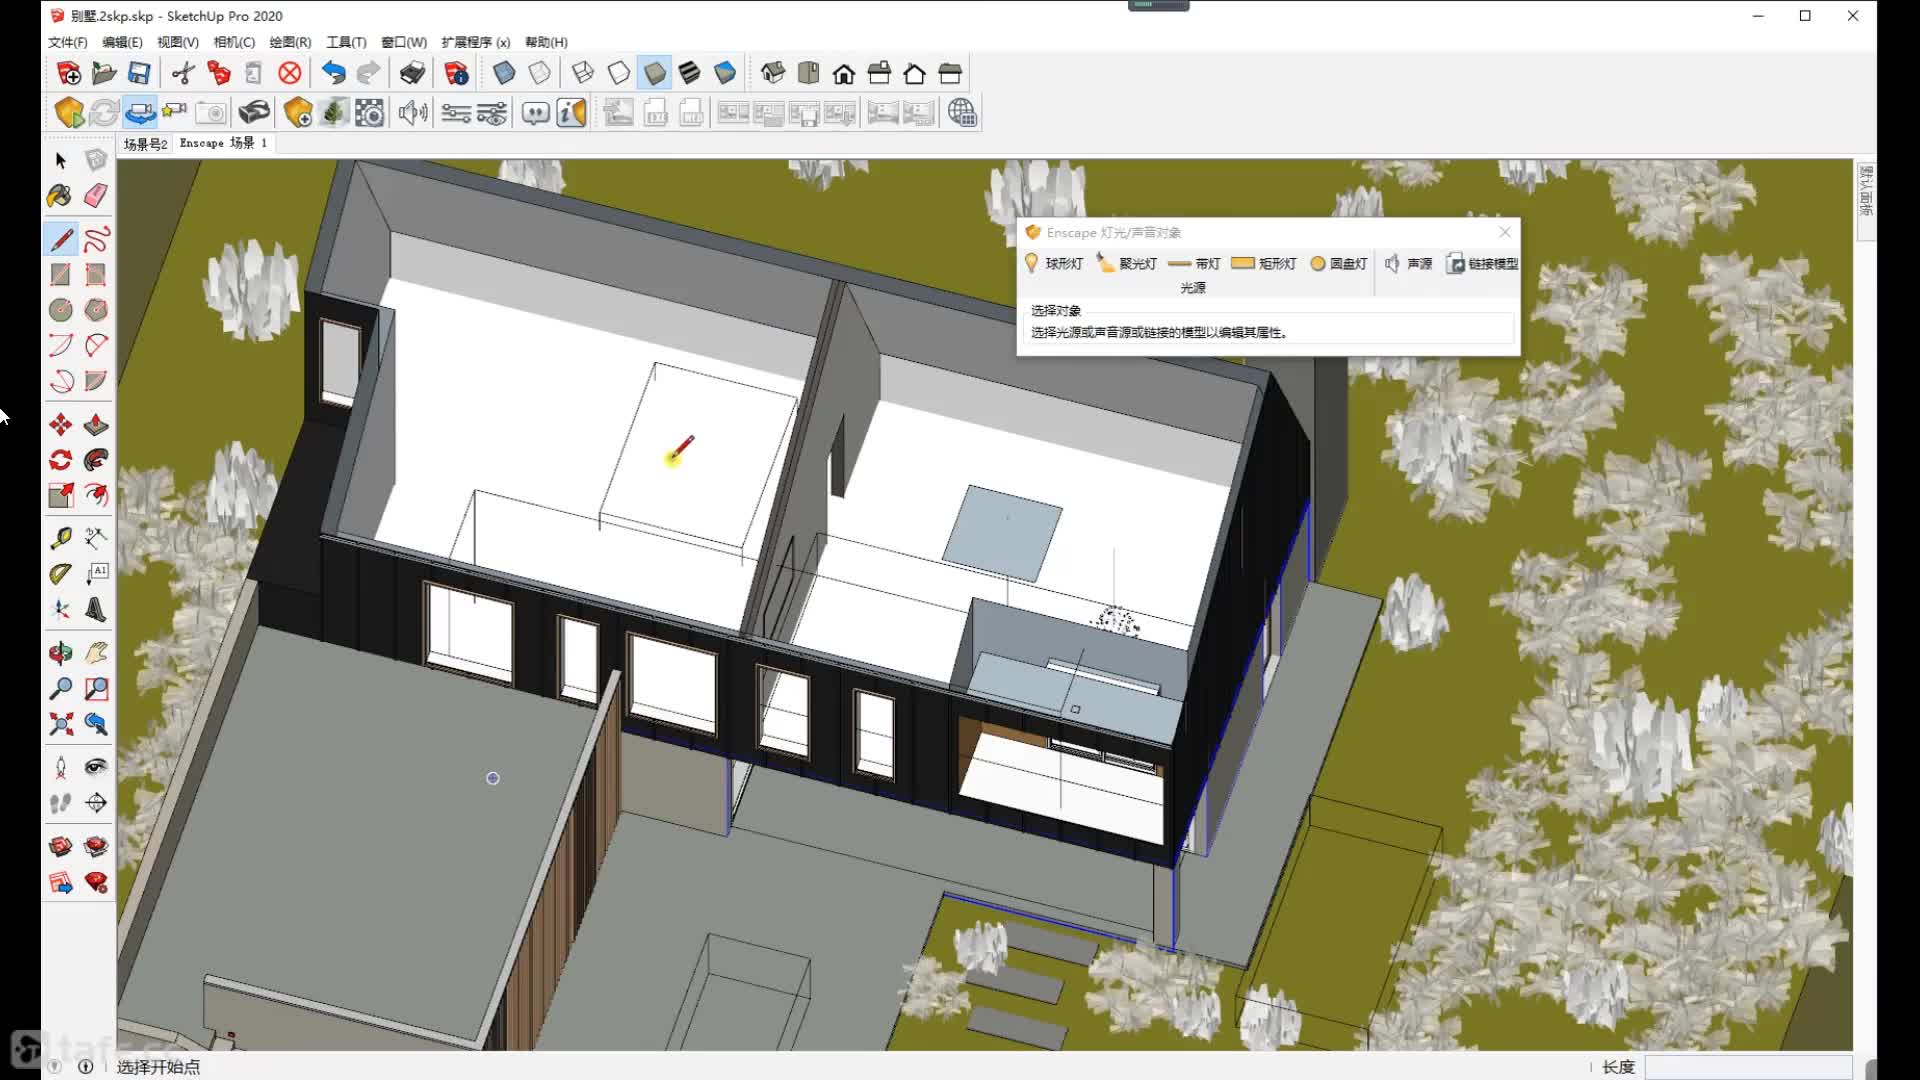Select the Tape Measure tool

(x=60, y=539)
